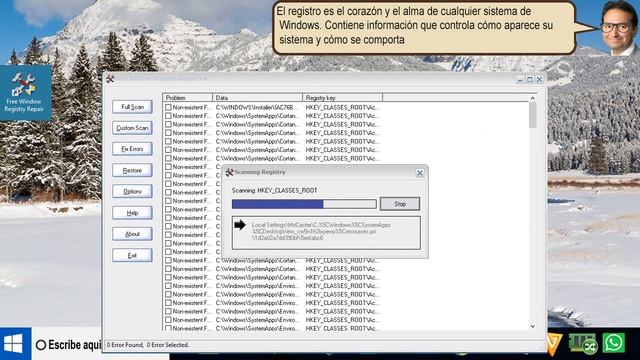Image resolution: width=640 pixels, height=360 pixels.
Task: Click the registry repair window title icon
Action: tap(110, 79)
